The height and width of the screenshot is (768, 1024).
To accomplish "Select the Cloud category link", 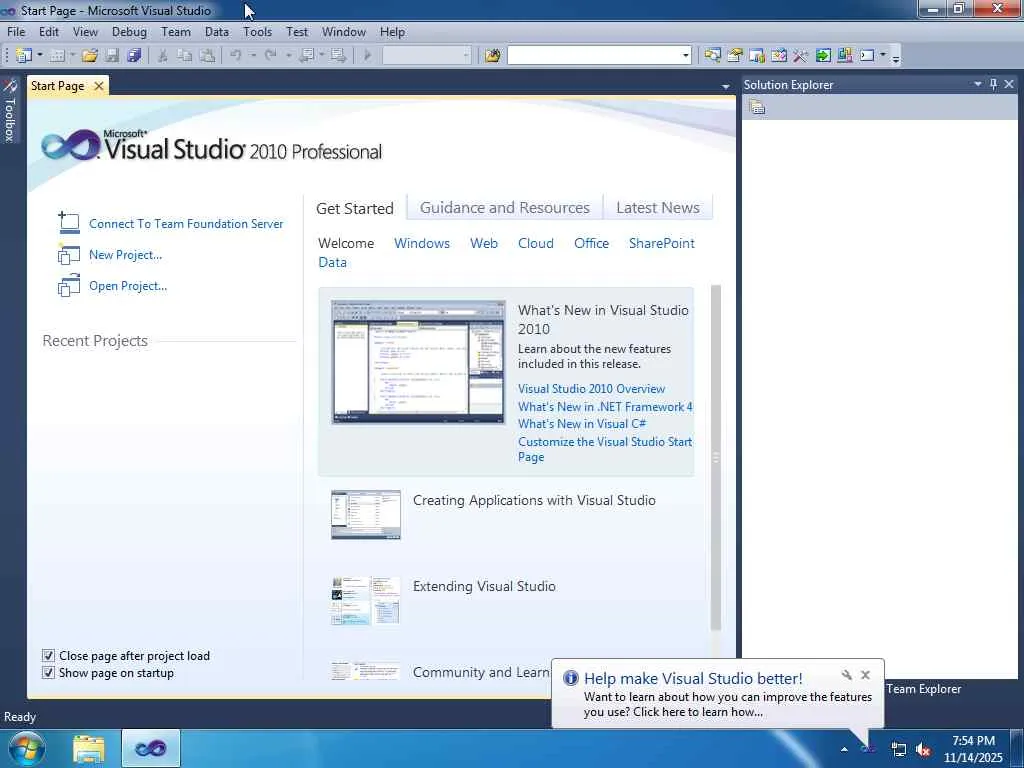I will click(536, 243).
